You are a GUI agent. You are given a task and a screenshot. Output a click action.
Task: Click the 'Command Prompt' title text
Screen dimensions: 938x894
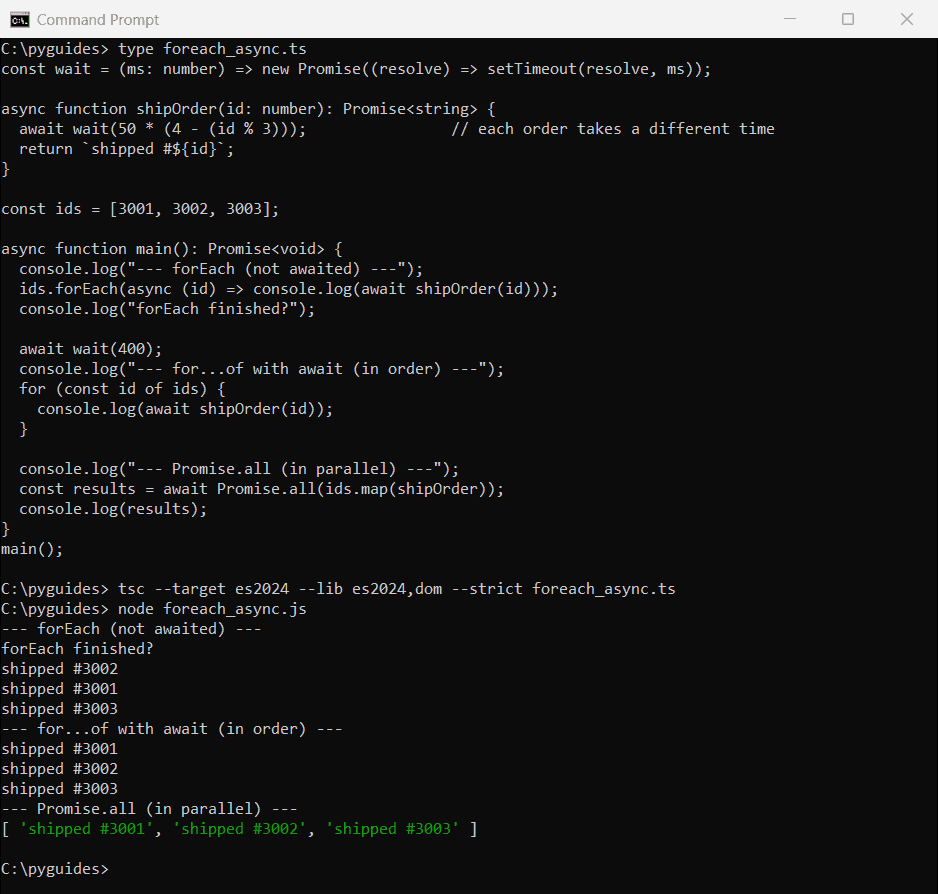98,20
